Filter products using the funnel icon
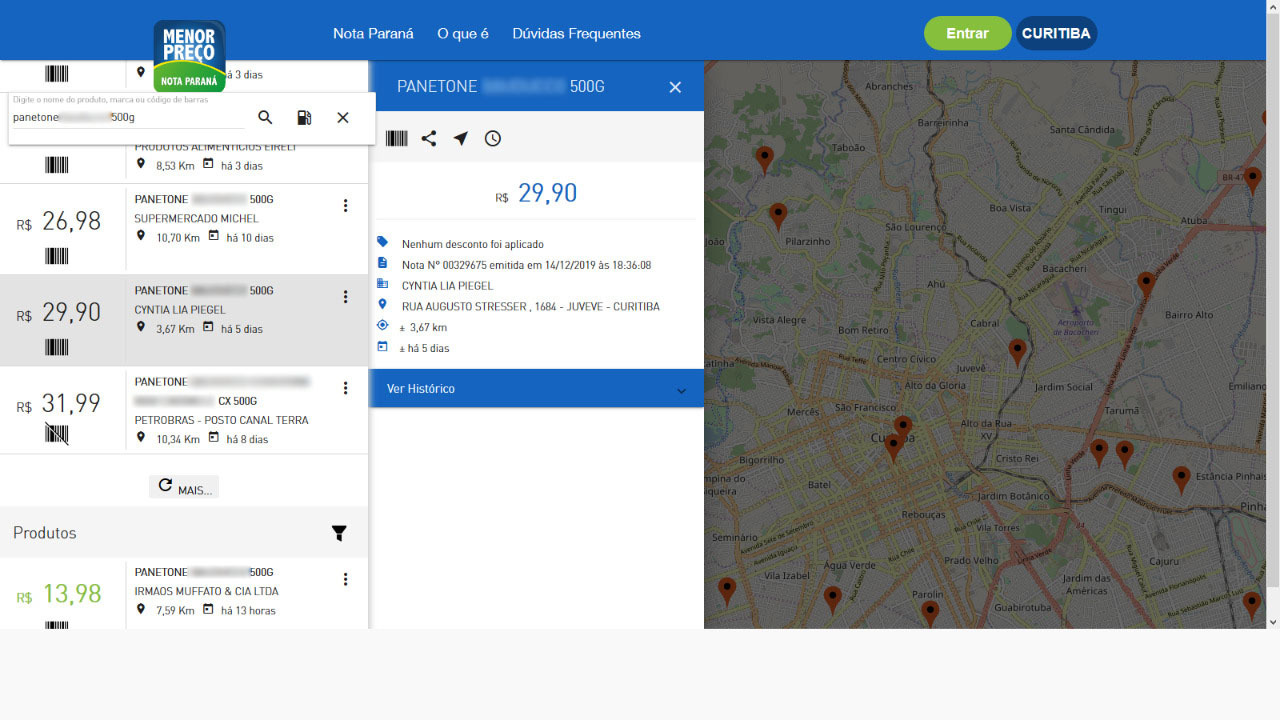Viewport: 1280px width, 720px height. tap(339, 533)
